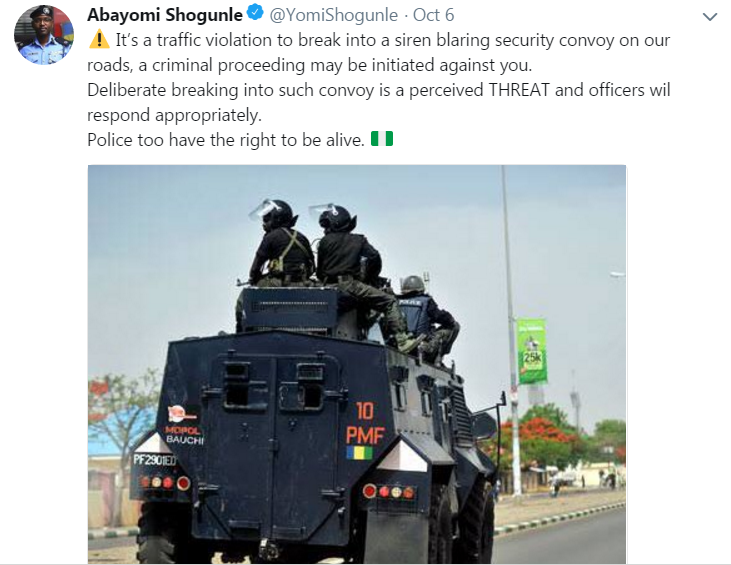Click the Abayomi Shogunle display name
This screenshot has height=565, width=731.
click(165, 15)
